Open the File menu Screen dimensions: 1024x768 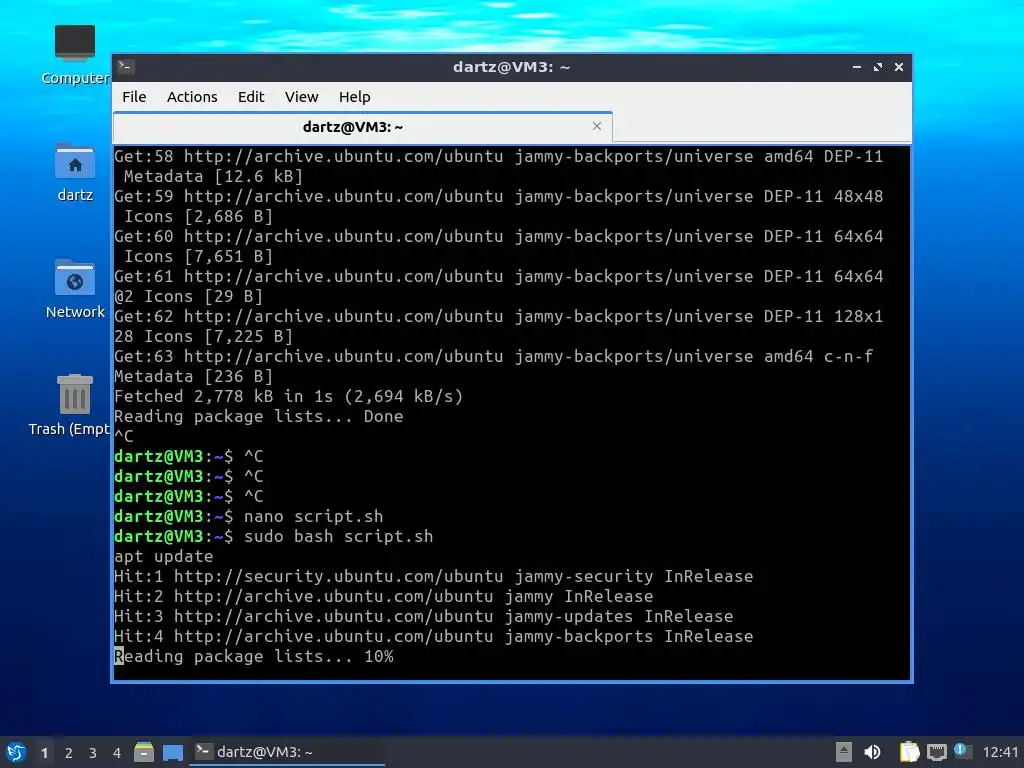[x=134, y=97]
